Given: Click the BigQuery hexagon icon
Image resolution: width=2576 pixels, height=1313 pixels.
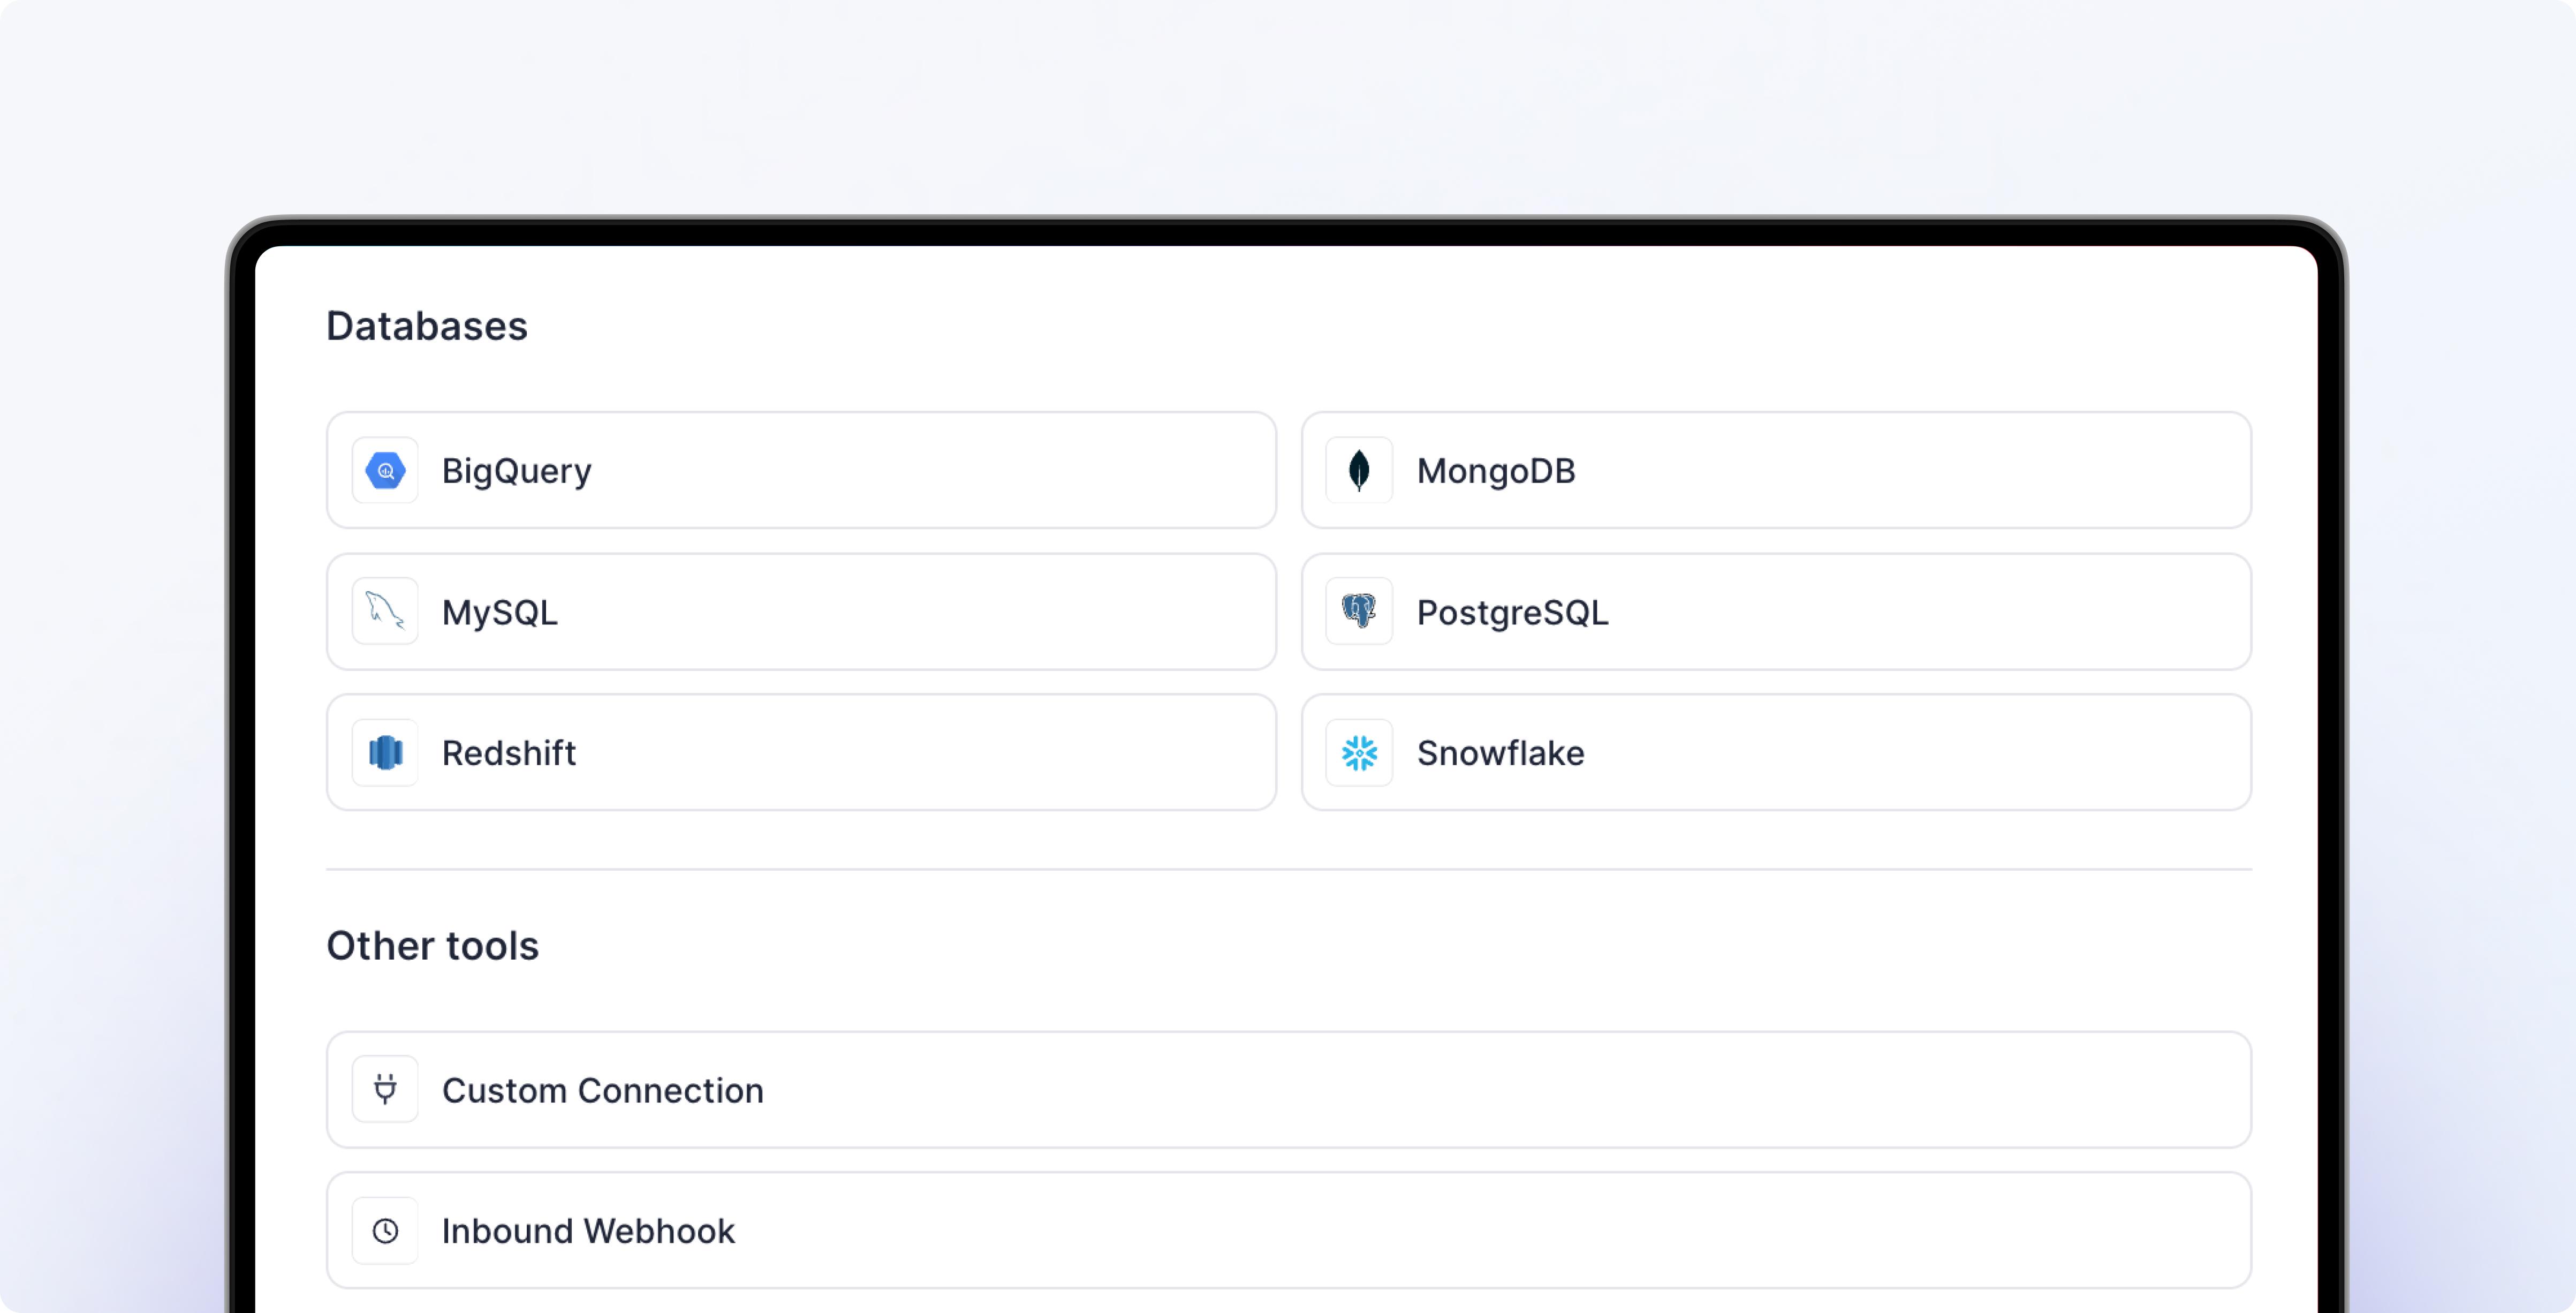Looking at the screenshot, I should point(385,470).
